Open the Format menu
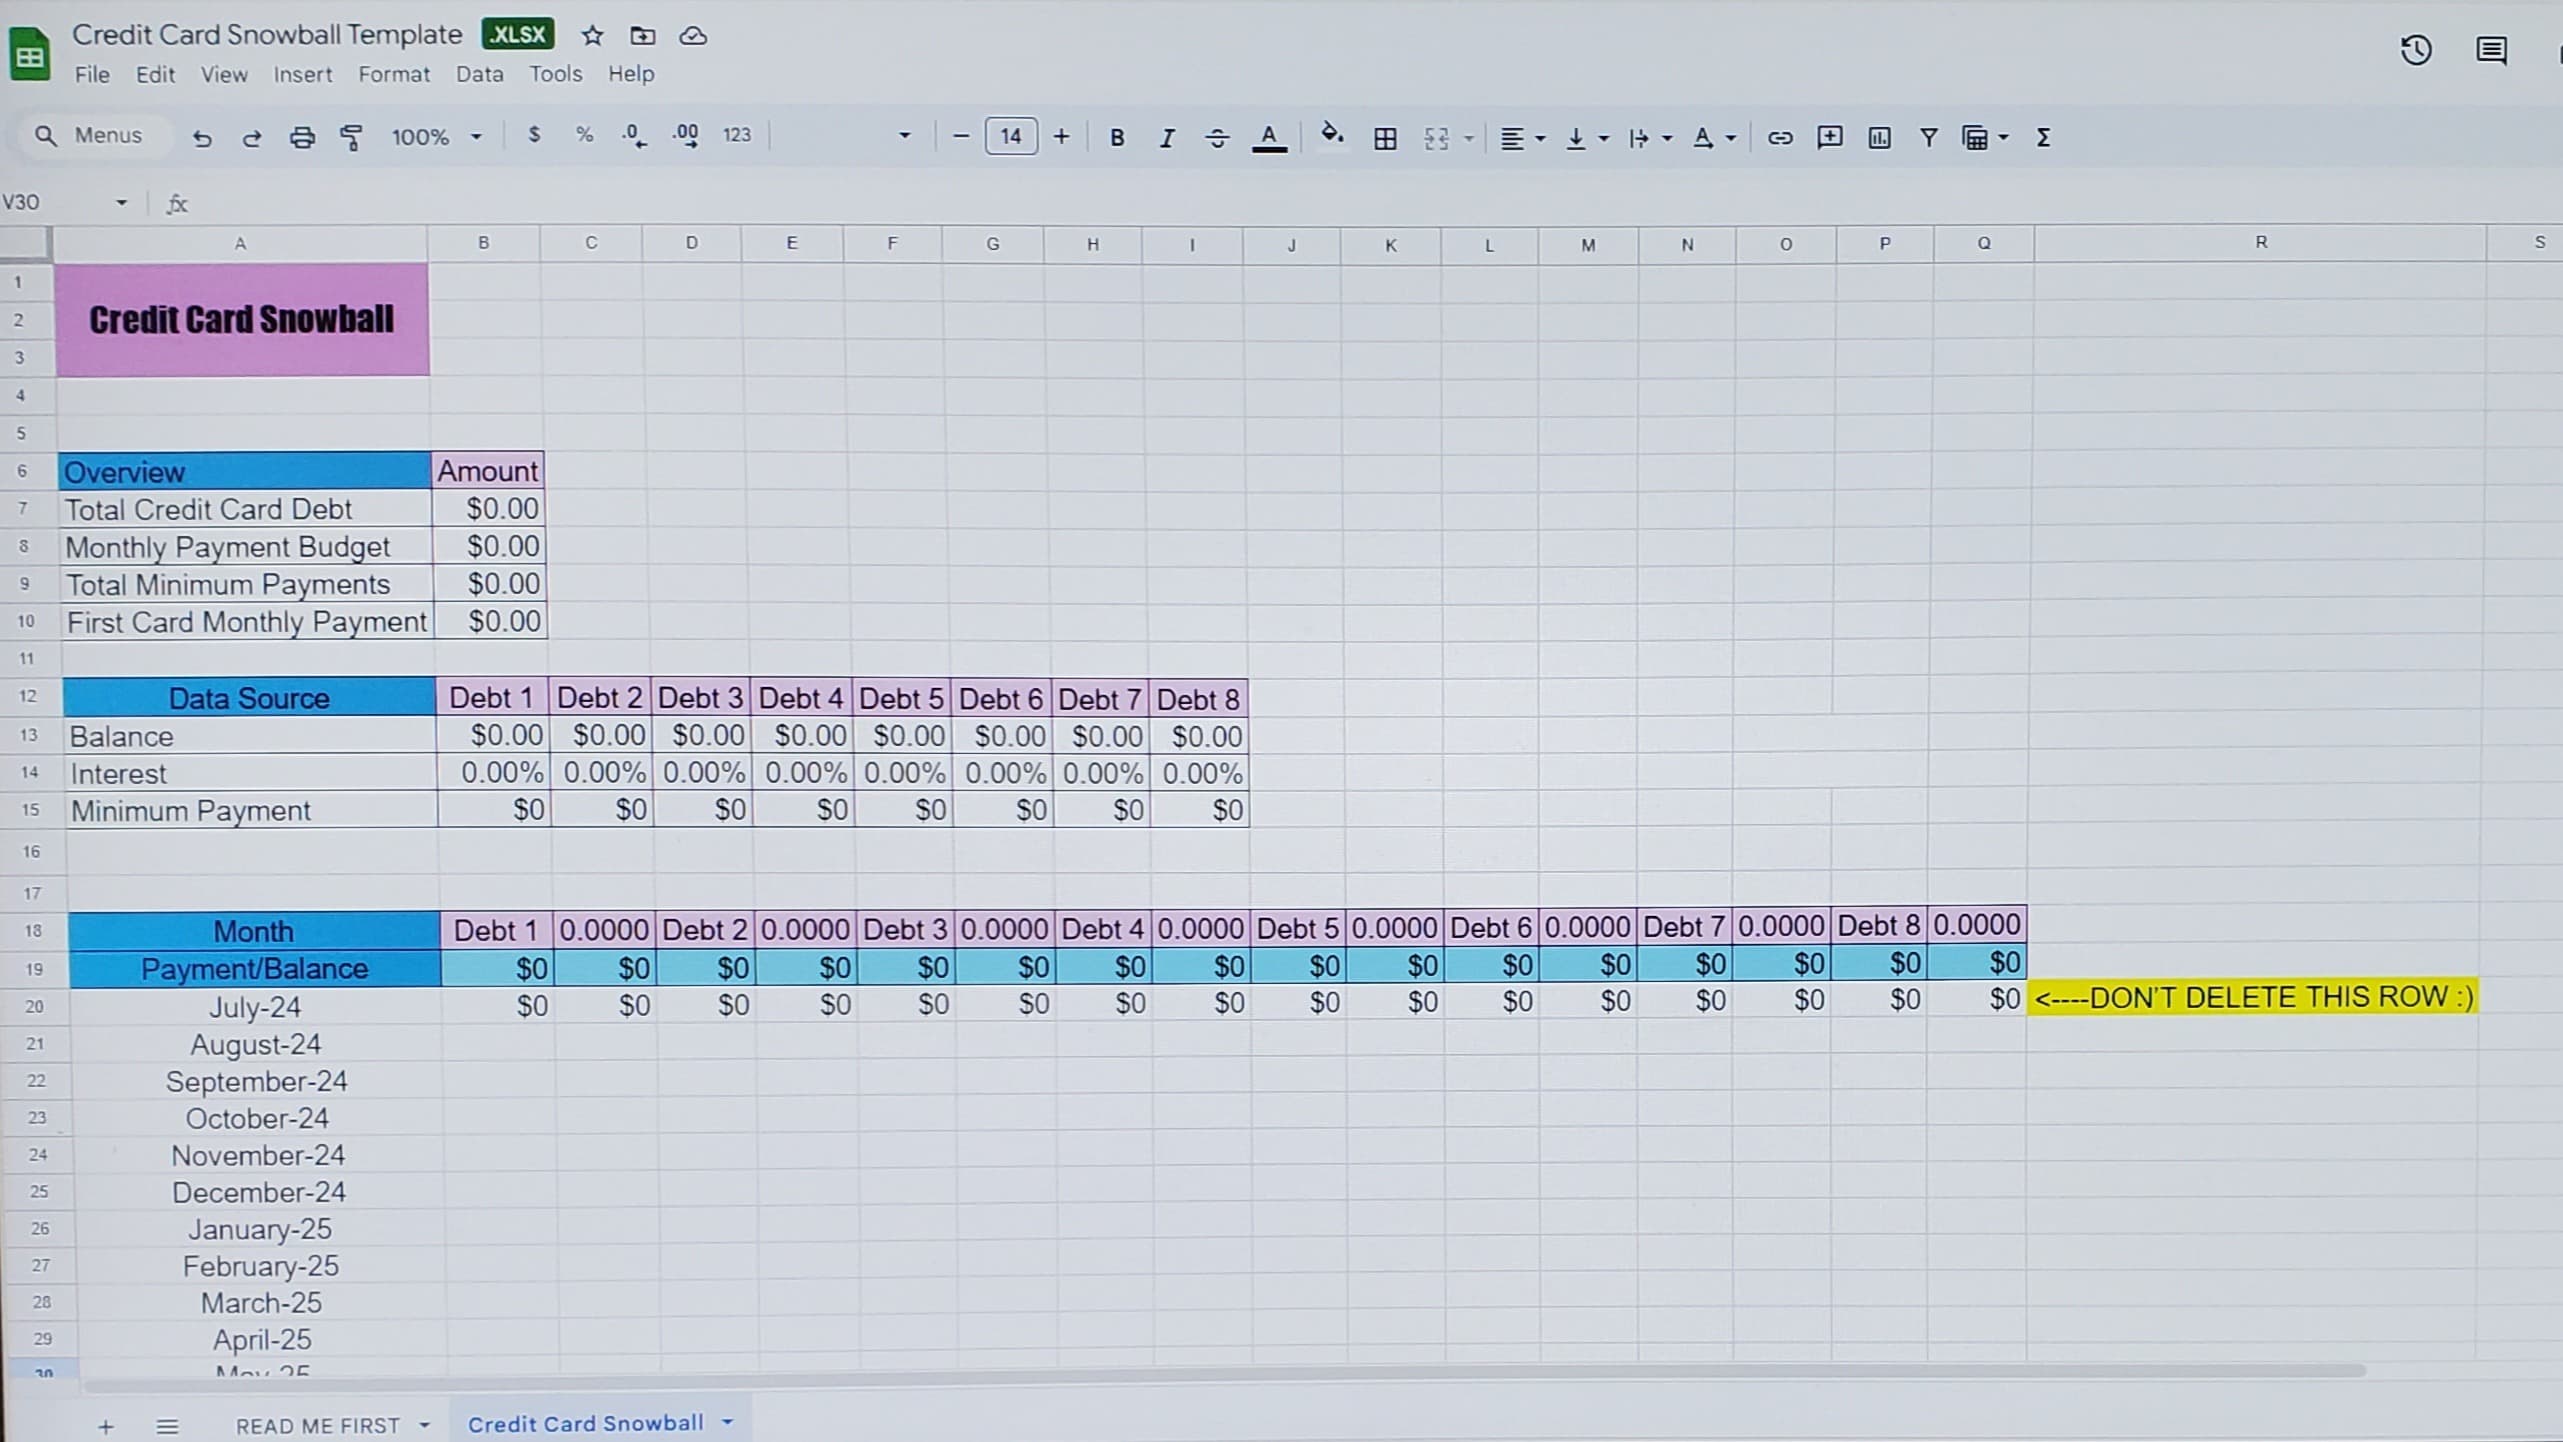Viewport: 2563px width, 1442px height. (394, 75)
